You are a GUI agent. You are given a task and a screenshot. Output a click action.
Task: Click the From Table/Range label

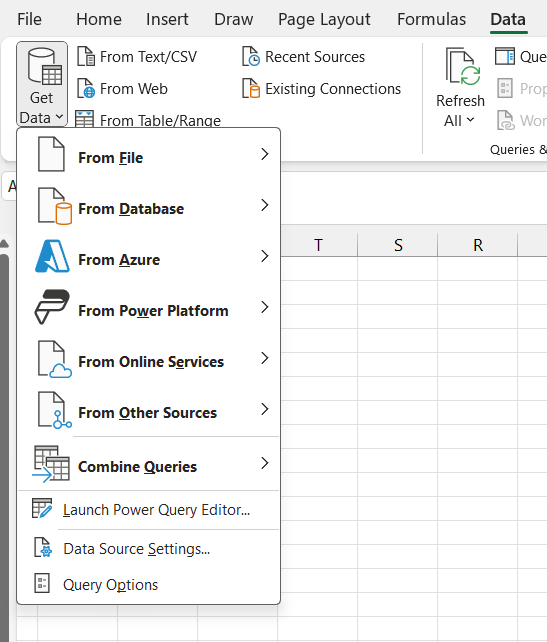click(x=160, y=120)
